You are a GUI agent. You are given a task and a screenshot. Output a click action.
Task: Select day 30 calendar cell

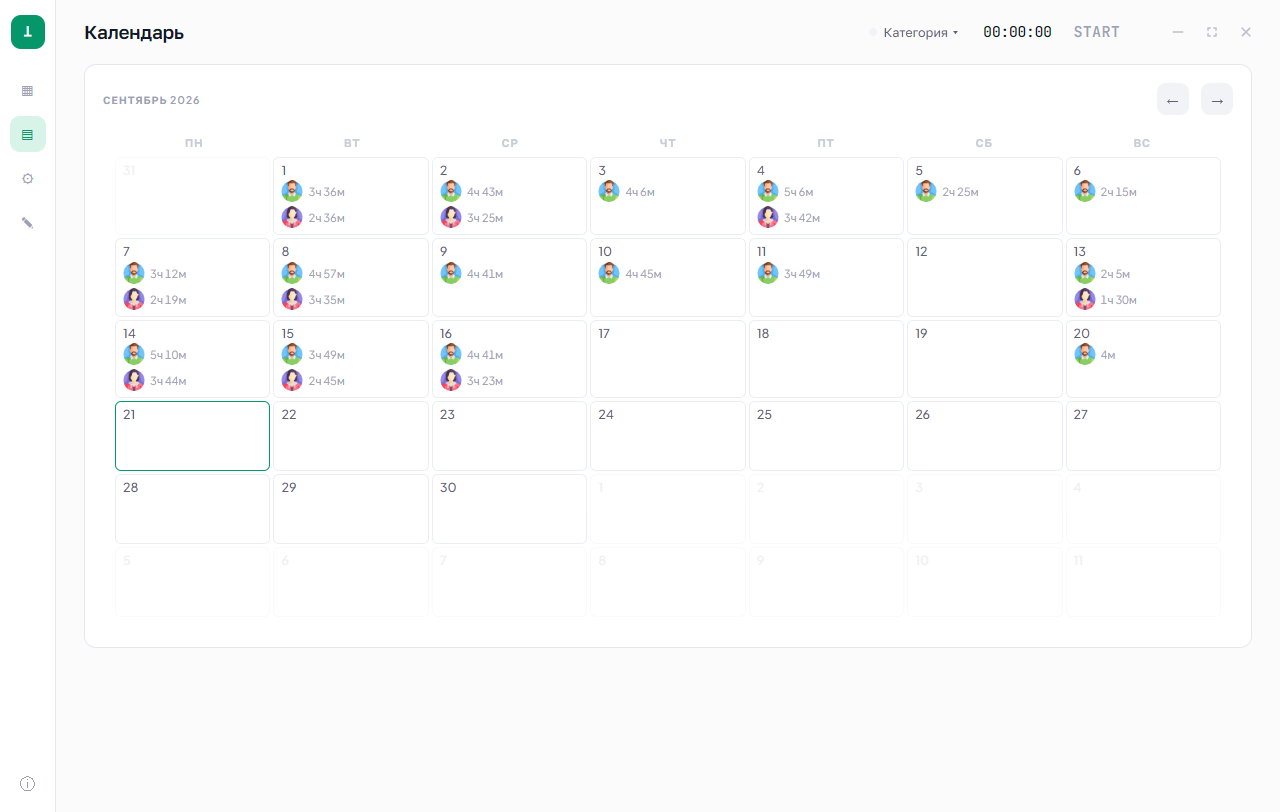coord(509,509)
